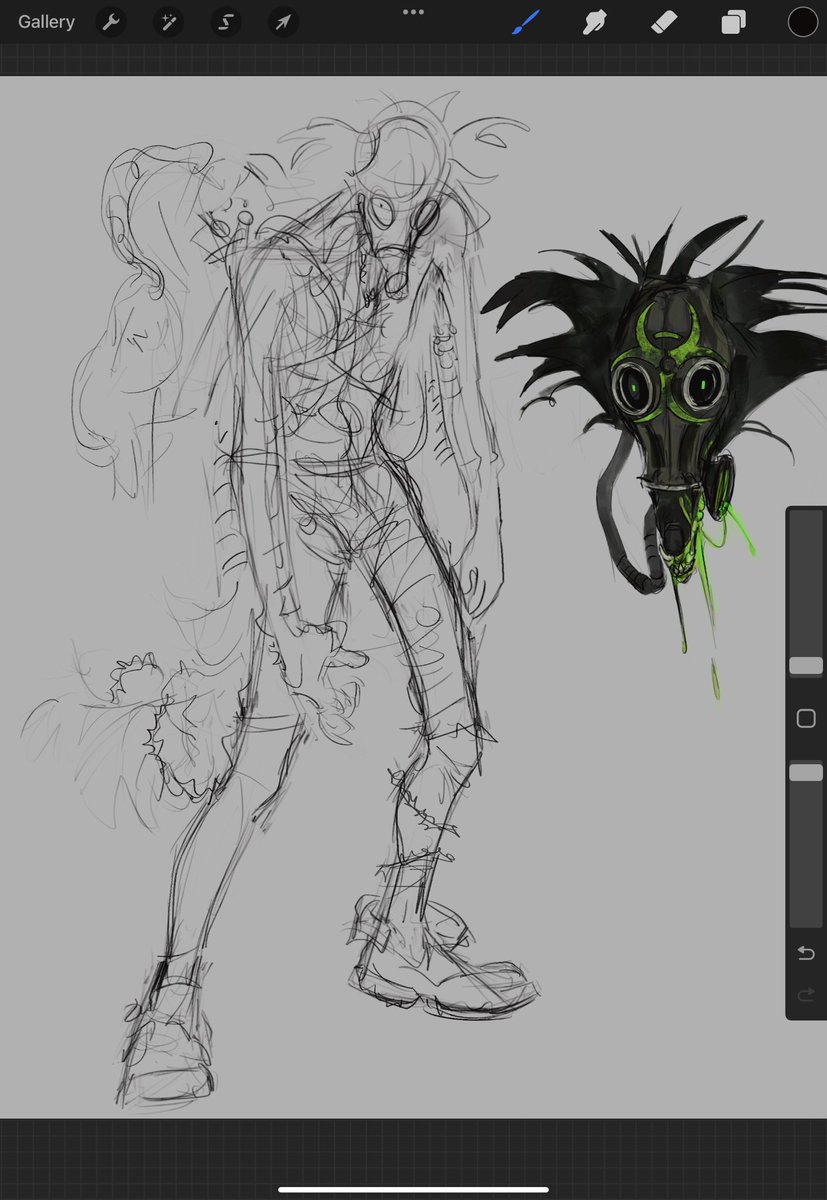Tap the square modify button in sidebar

point(806,718)
